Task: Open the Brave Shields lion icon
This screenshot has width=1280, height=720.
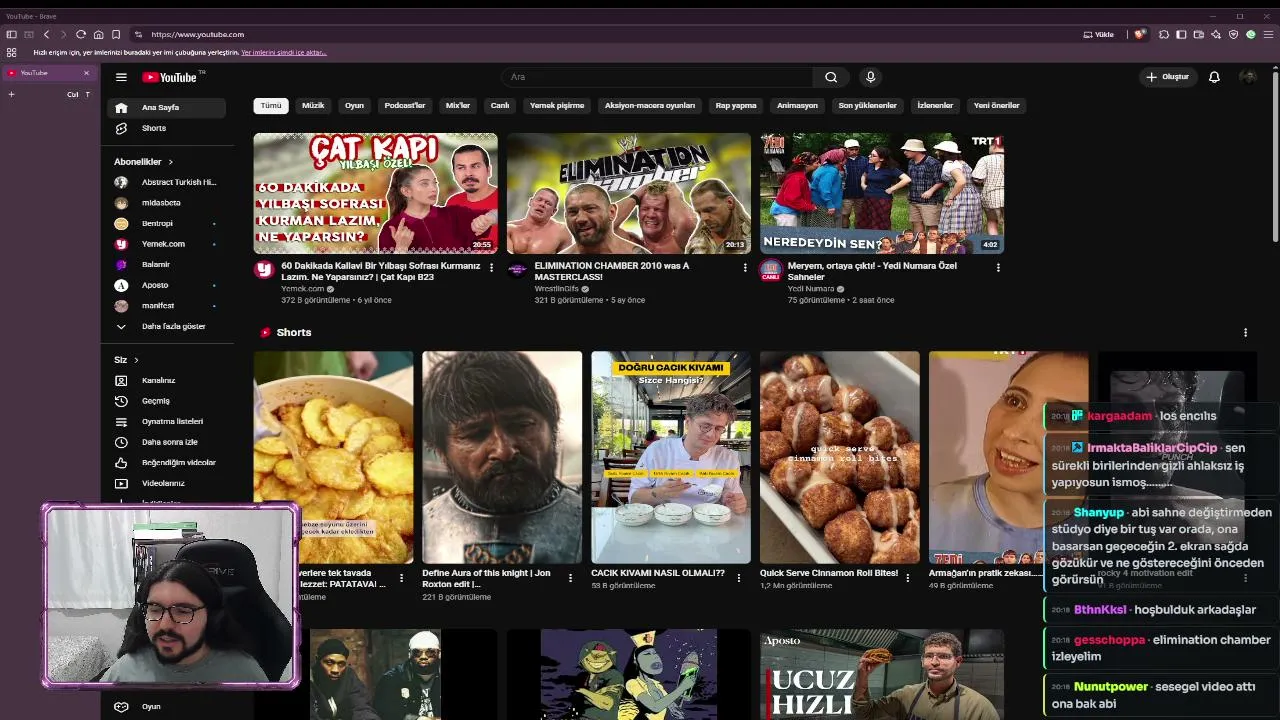Action: 1139,34
